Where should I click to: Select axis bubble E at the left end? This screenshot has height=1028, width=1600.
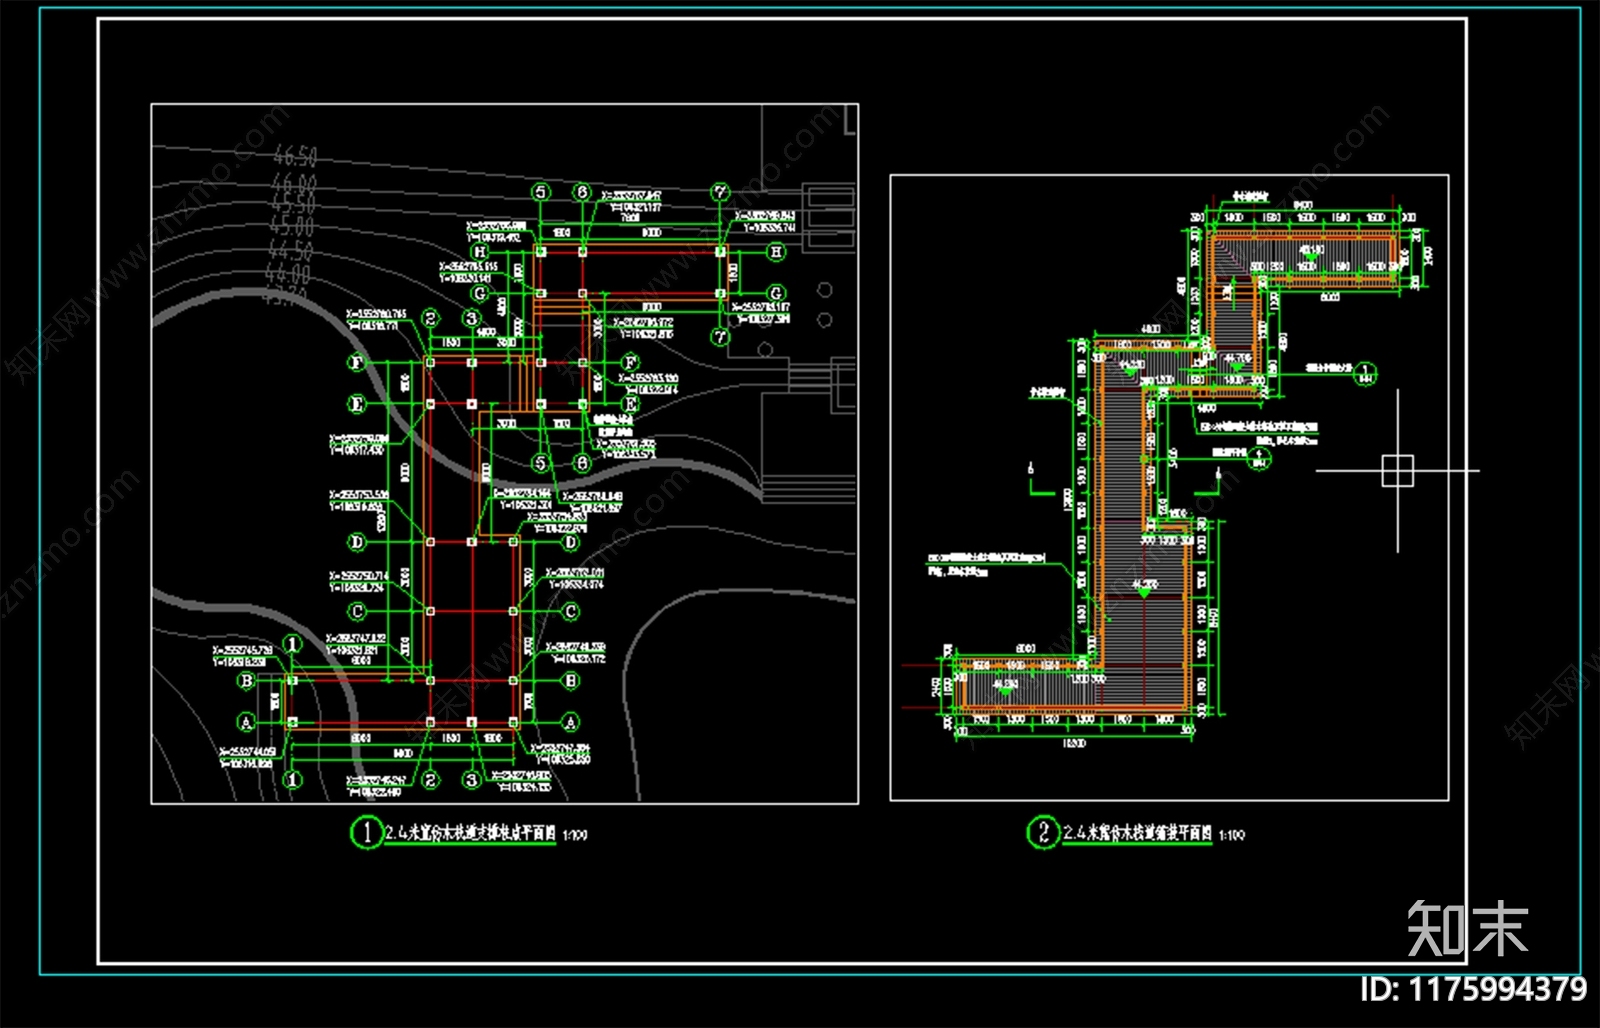pyautogui.click(x=357, y=404)
